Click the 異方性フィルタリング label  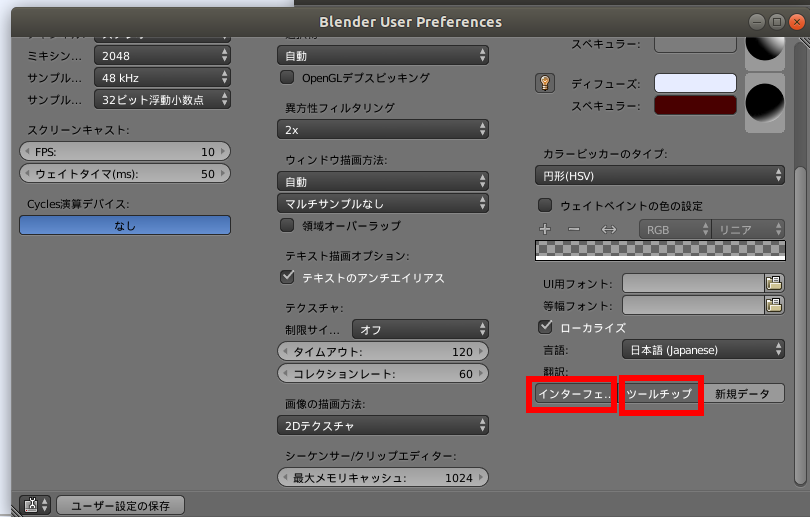[340, 108]
